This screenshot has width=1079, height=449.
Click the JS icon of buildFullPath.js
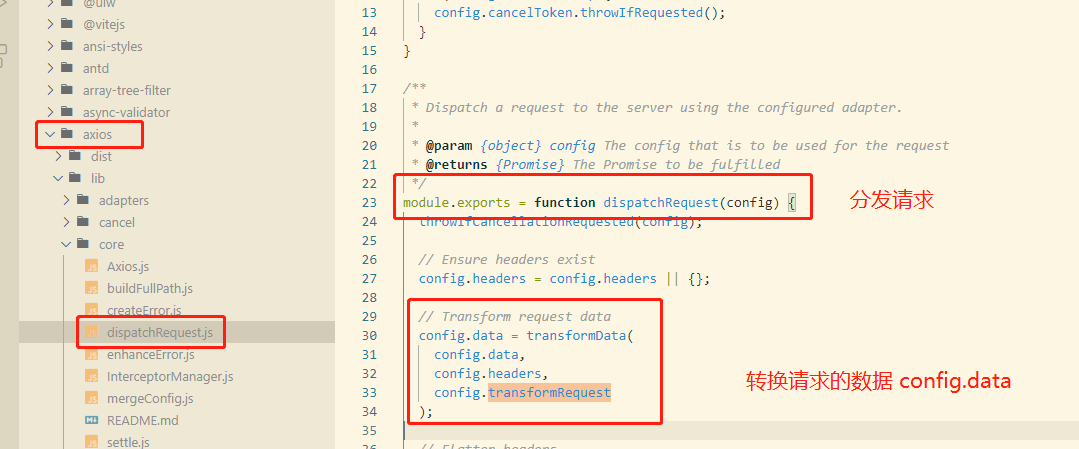[x=92, y=289]
